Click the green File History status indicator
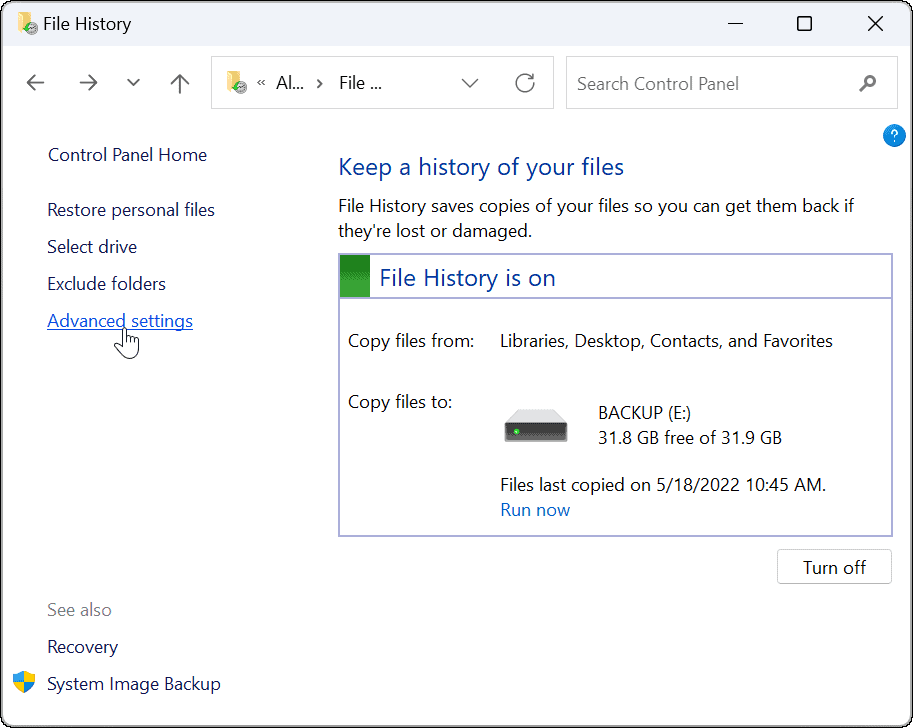The width and height of the screenshot is (913, 728). tap(354, 275)
